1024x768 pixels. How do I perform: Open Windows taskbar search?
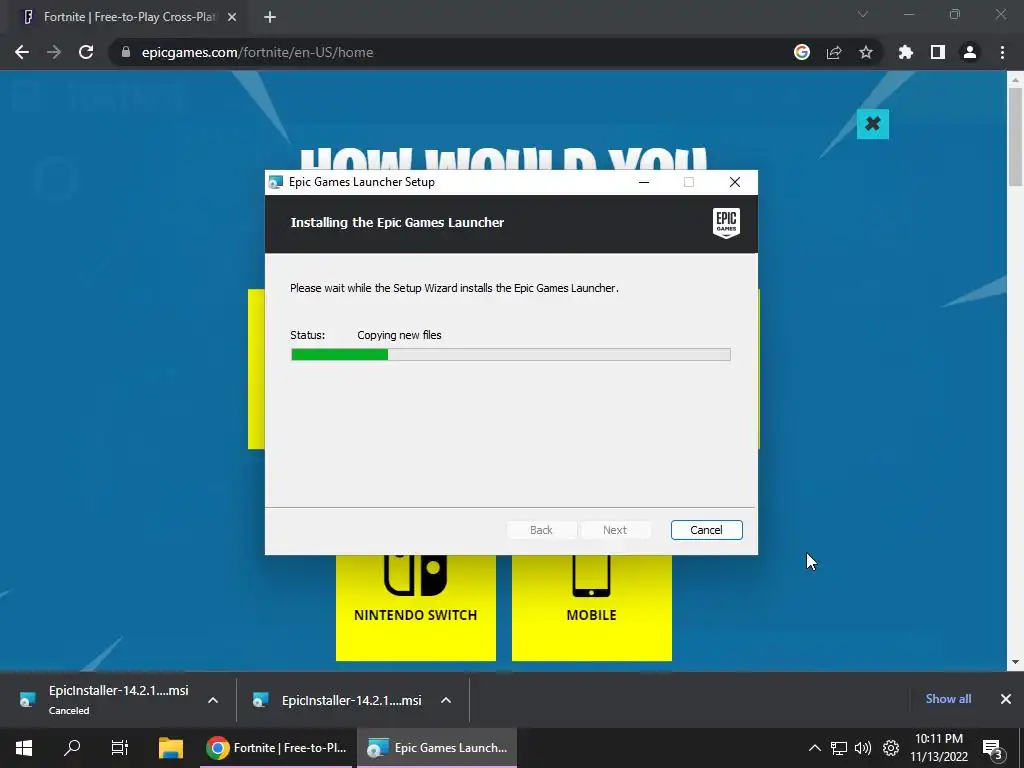point(72,748)
